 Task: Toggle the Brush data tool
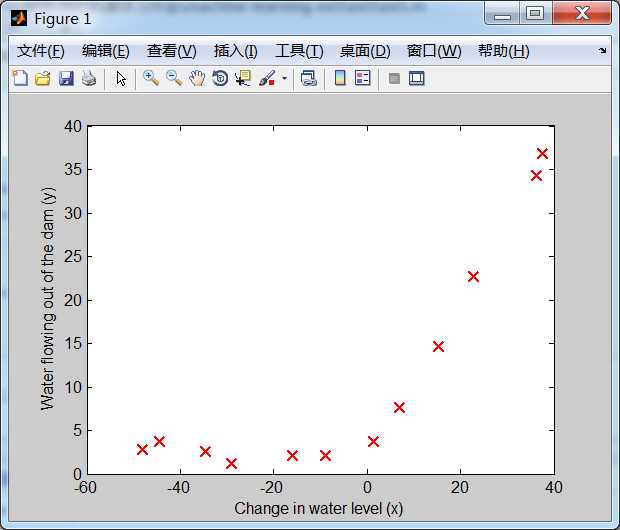pos(267,78)
